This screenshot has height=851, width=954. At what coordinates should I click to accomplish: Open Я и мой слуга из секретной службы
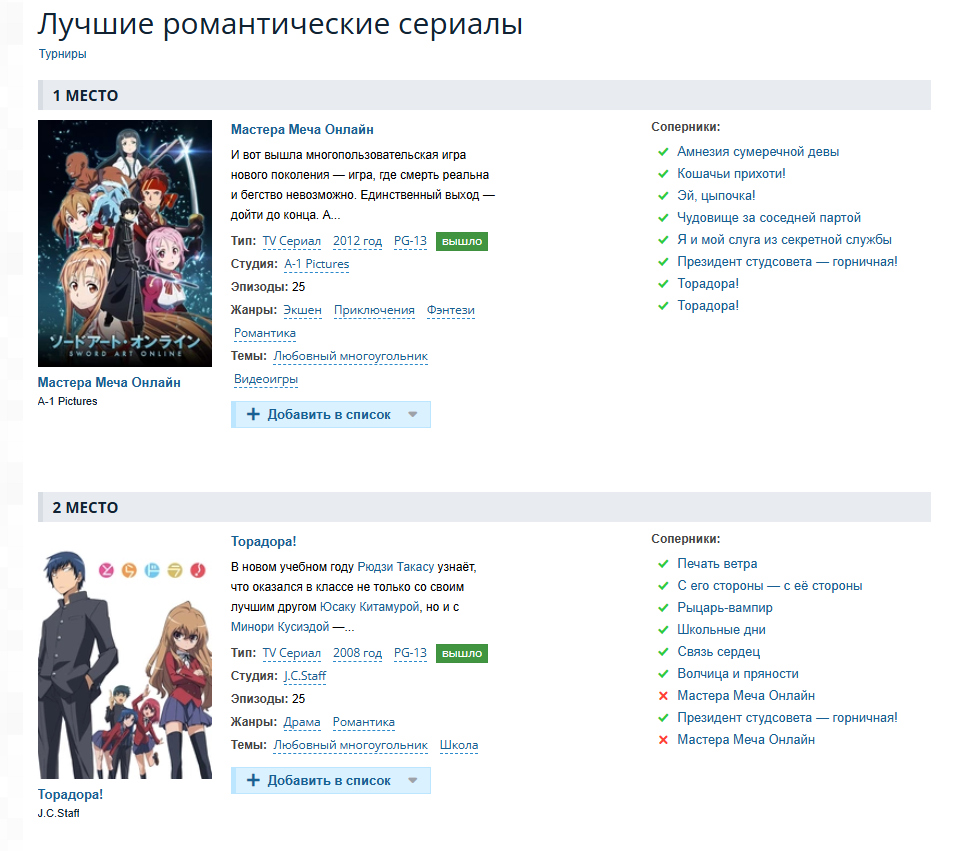(784, 240)
